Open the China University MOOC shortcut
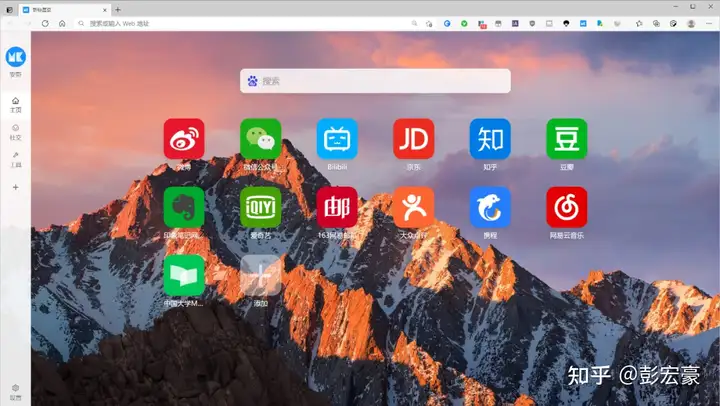The height and width of the screenshot is (406, 720). coord(184,276)
